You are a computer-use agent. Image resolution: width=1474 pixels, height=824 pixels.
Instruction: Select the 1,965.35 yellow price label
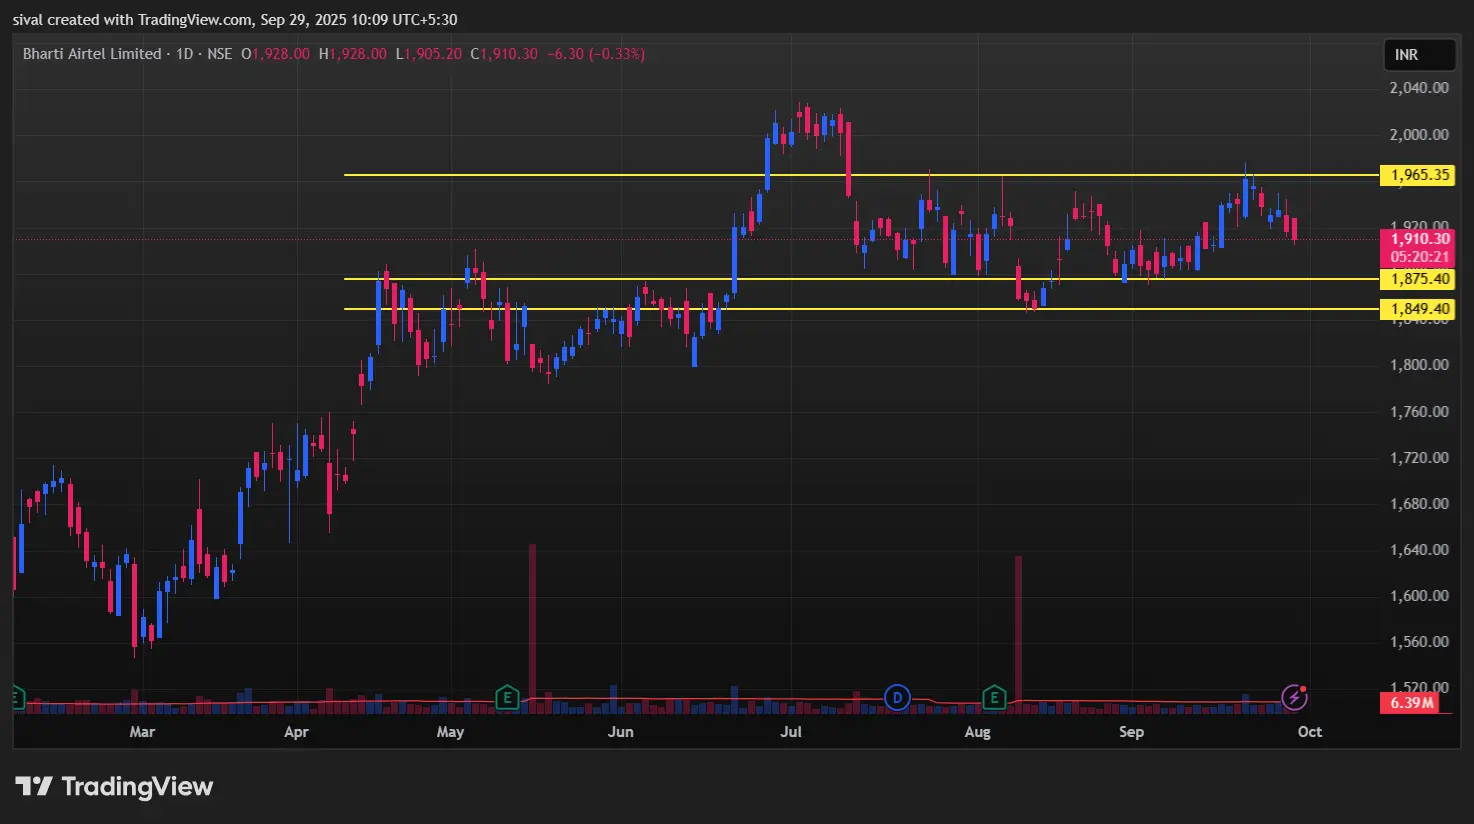[1418, 175]
